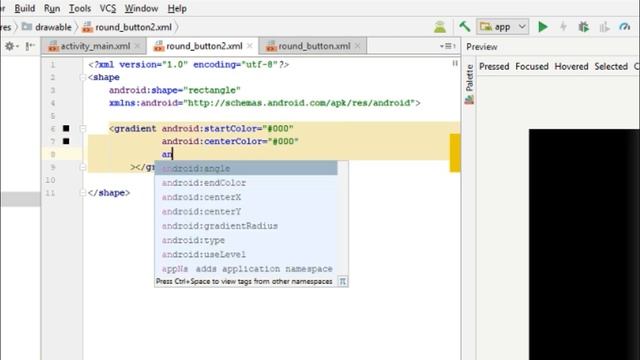The image size is (640, 360).
Task: Click the Profiler gauge icon
Action: point(625,27)
